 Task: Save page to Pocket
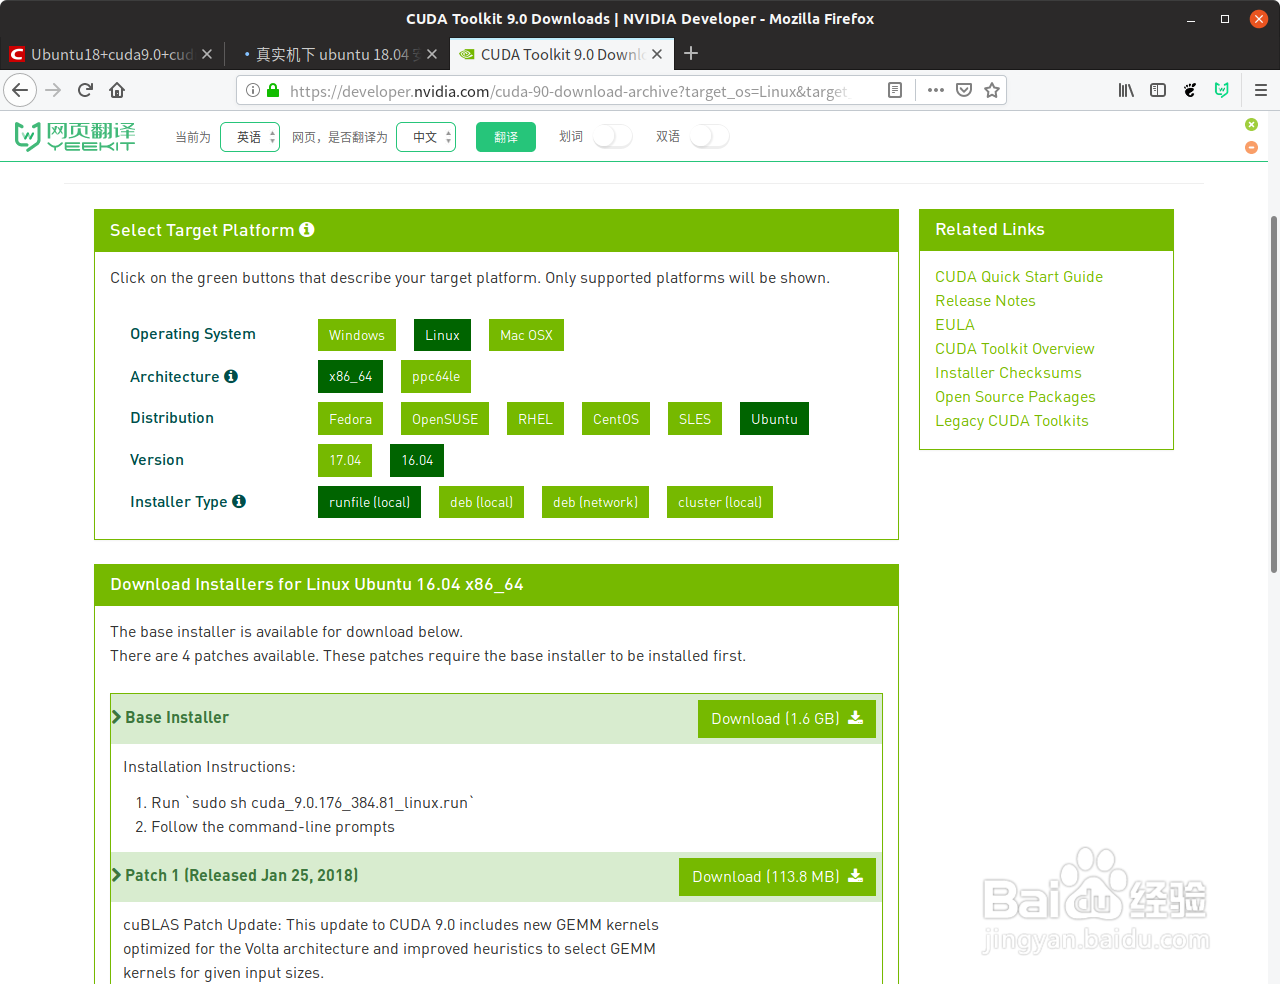964,90
